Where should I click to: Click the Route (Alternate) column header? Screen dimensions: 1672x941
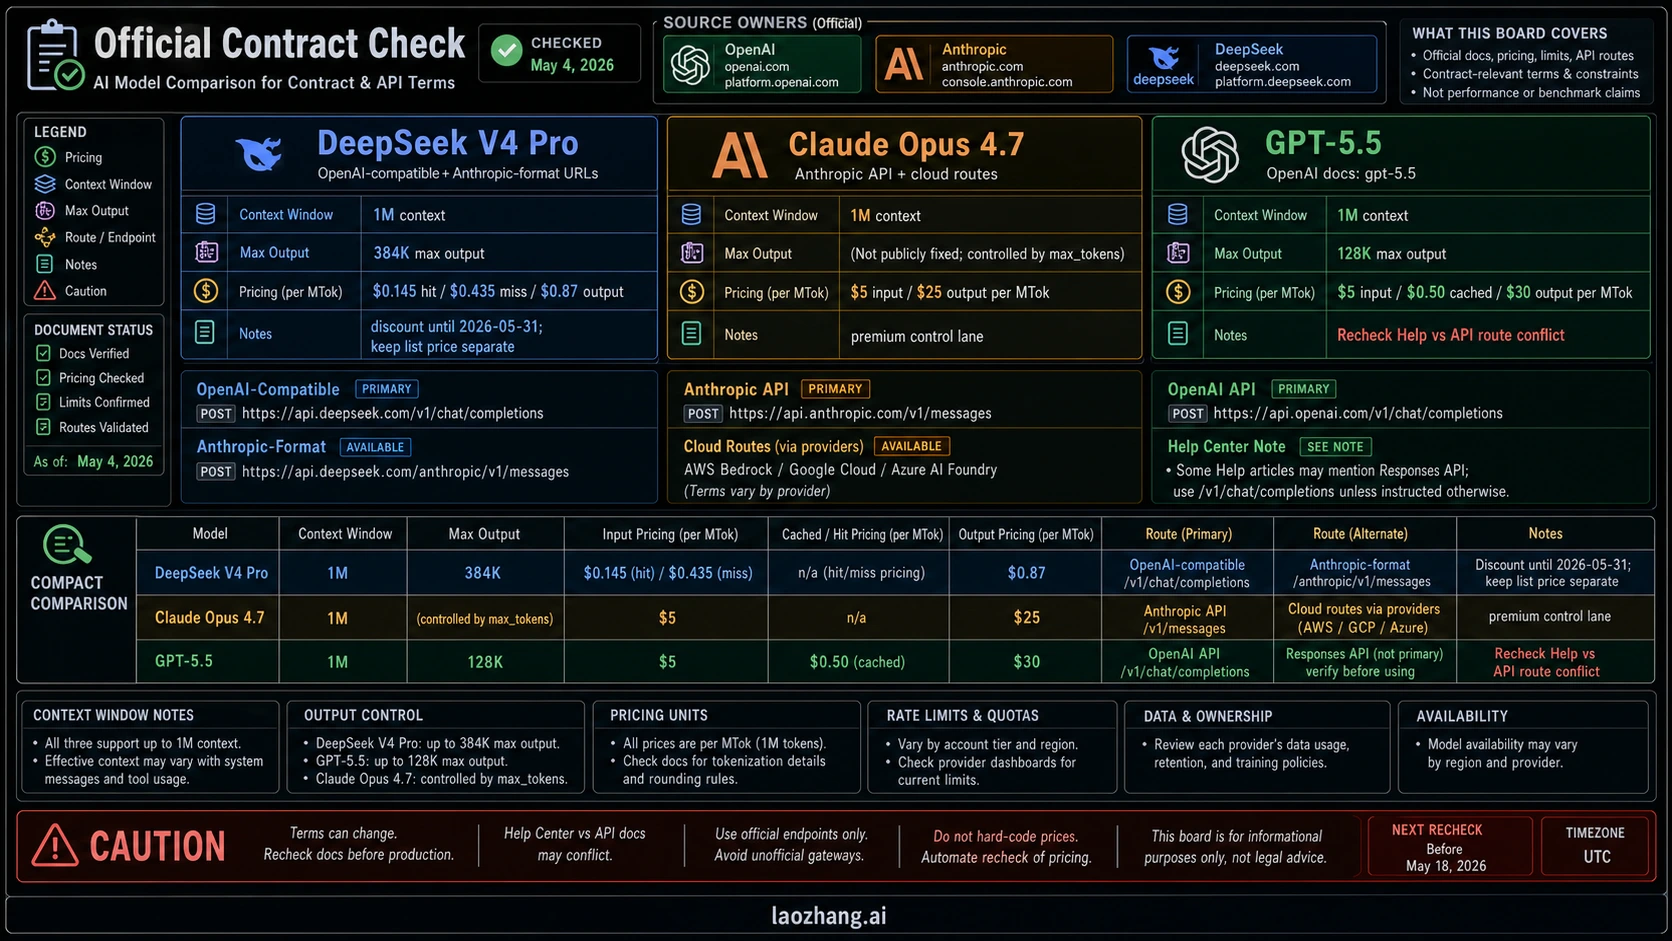1360,534
